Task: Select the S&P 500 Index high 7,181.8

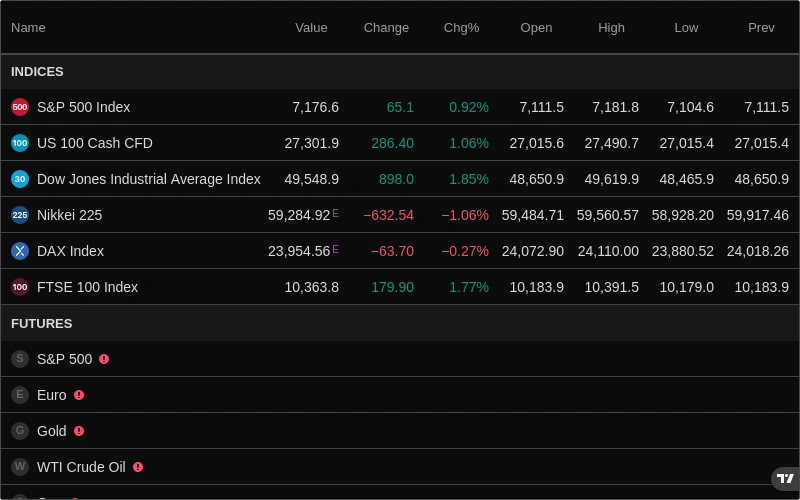Action: coord(615,107)
